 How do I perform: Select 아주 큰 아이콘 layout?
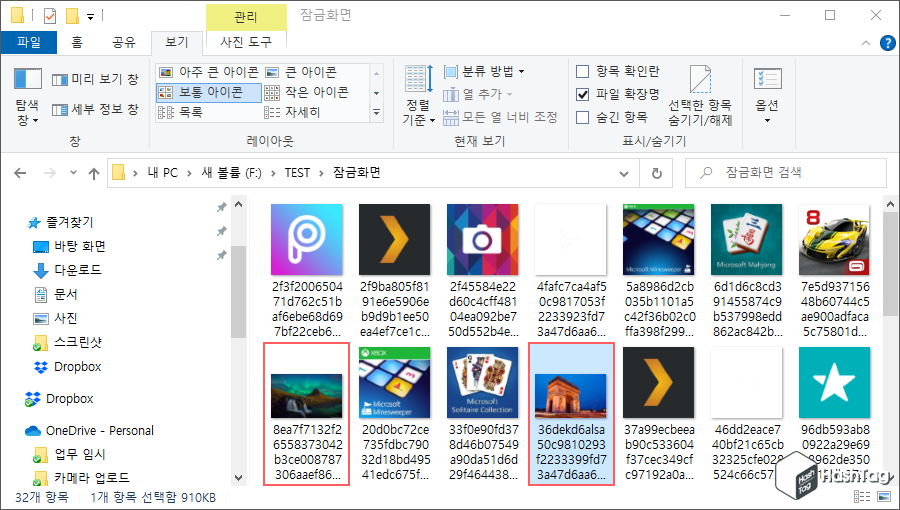click(x=208, y=72)
